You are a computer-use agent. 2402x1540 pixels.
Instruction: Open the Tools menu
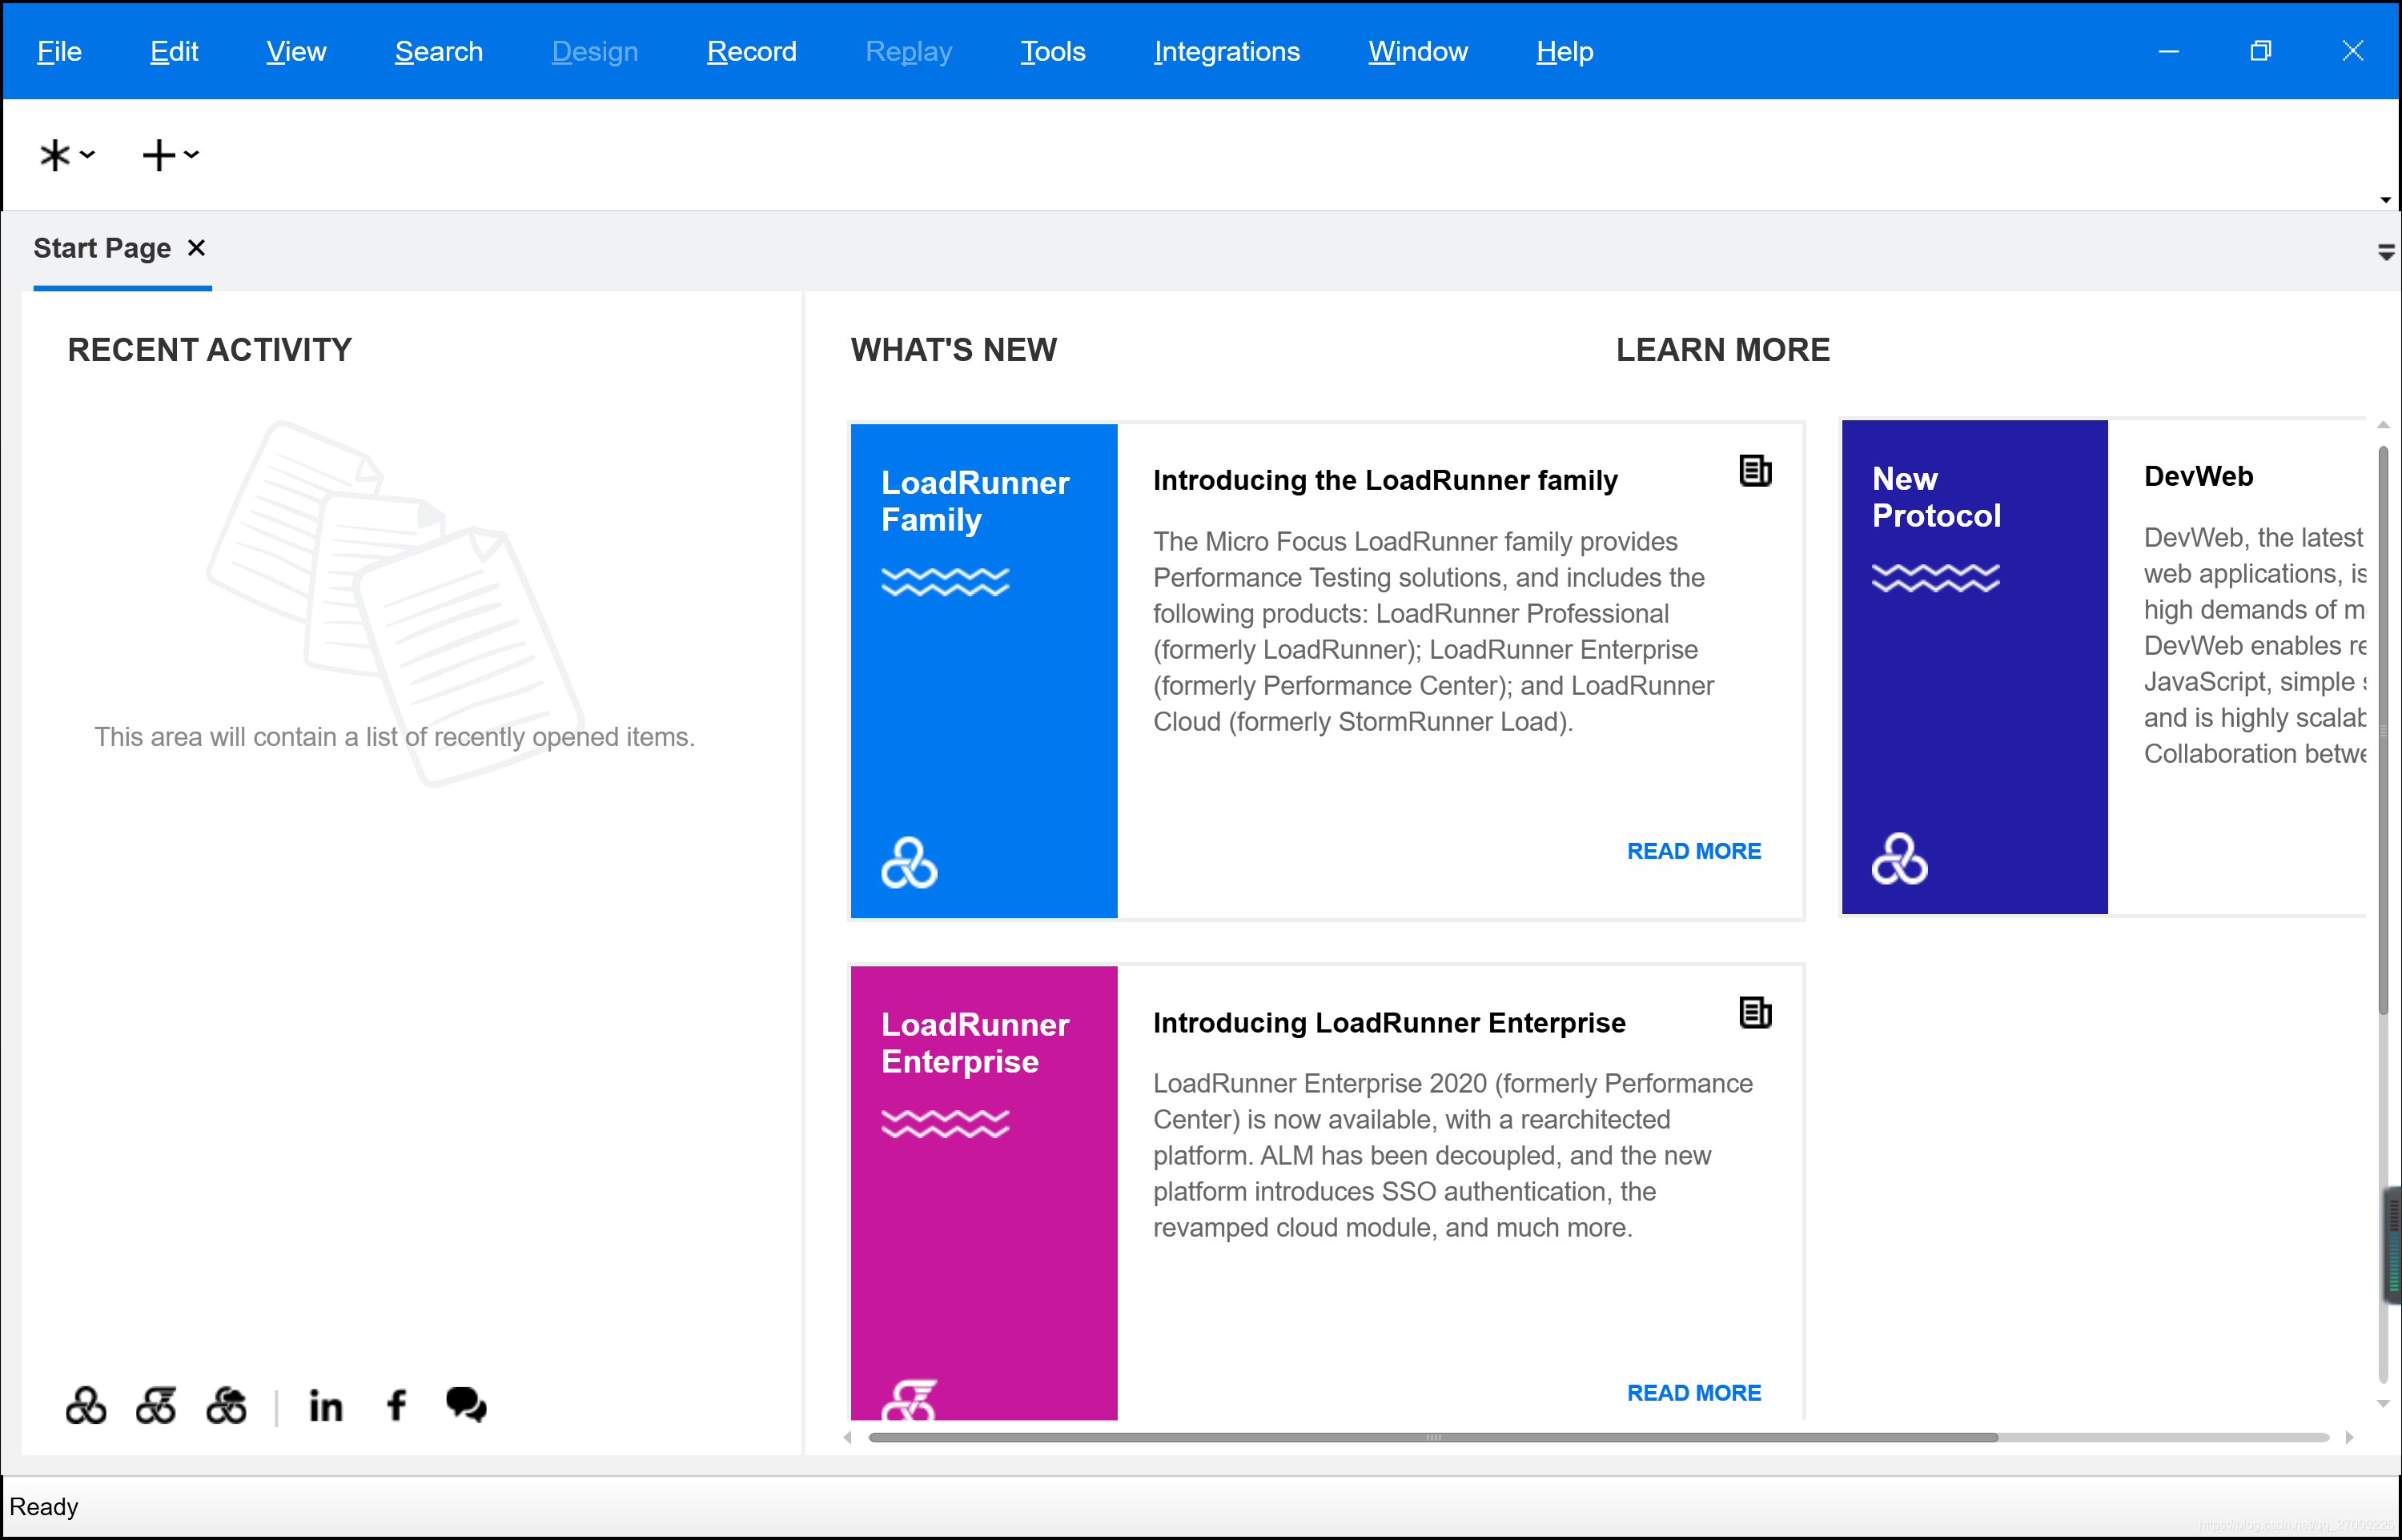(1053, 51)
